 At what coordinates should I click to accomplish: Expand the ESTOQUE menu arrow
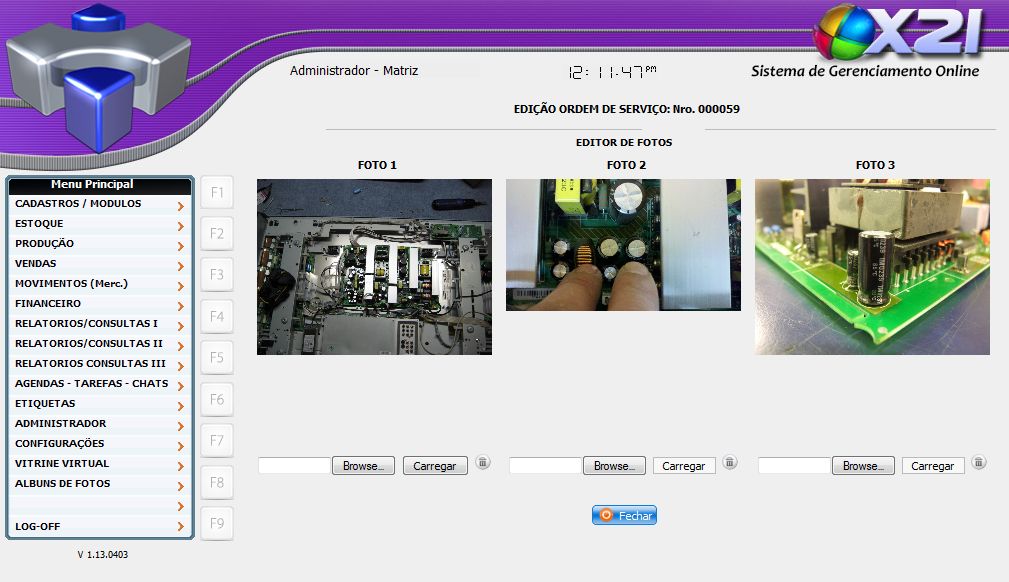tap(180, 226)
